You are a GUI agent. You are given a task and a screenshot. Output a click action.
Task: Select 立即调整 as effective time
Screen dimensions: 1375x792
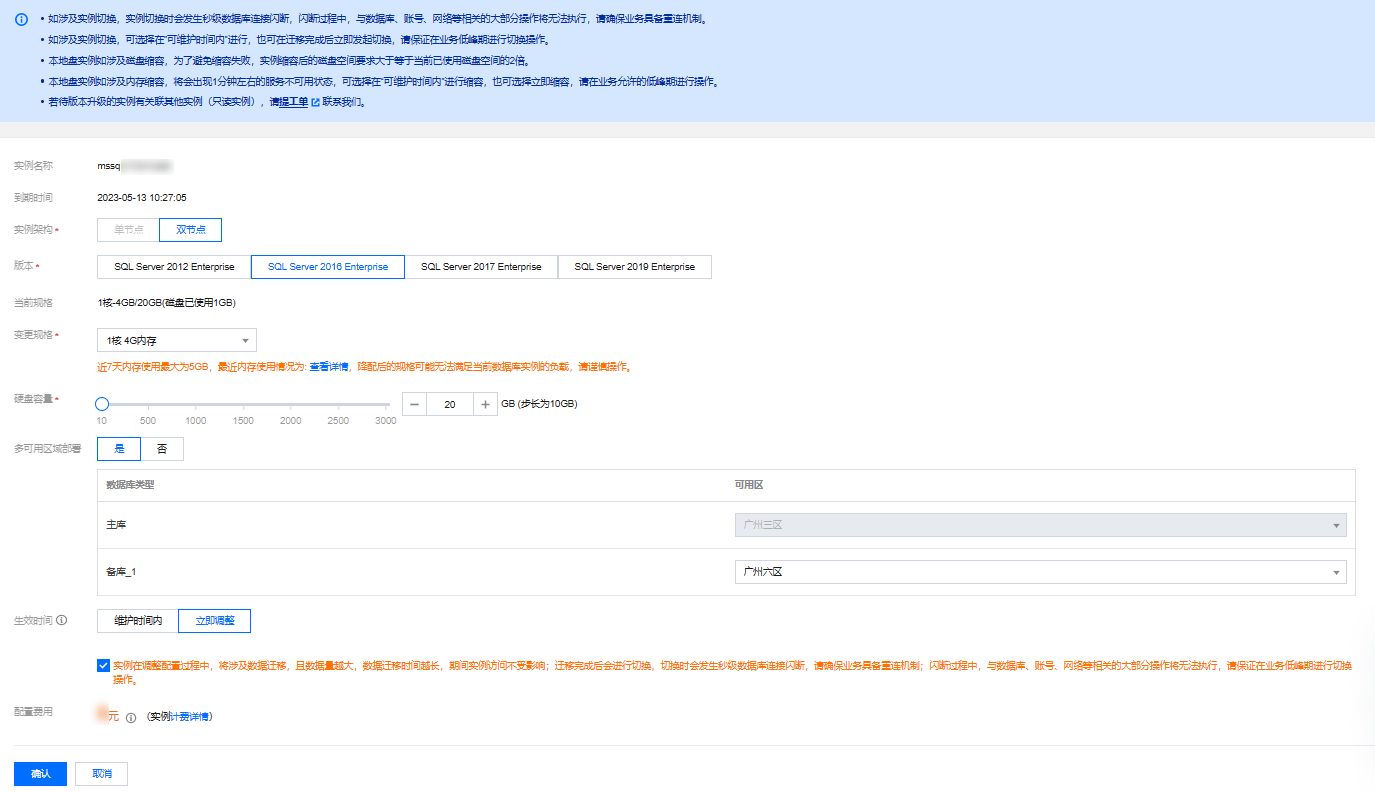pyautogui.click(x=214, y=621)
